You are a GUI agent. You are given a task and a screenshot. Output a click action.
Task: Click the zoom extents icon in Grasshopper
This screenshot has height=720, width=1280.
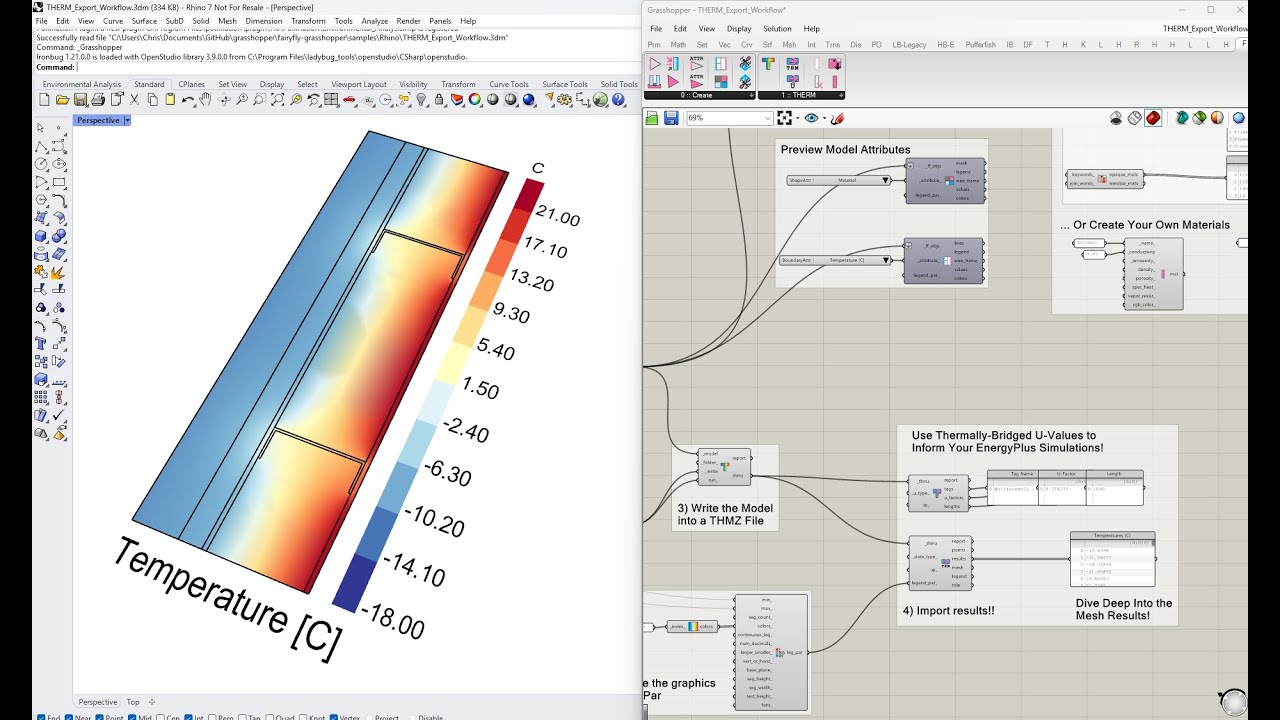coord(785,118)
